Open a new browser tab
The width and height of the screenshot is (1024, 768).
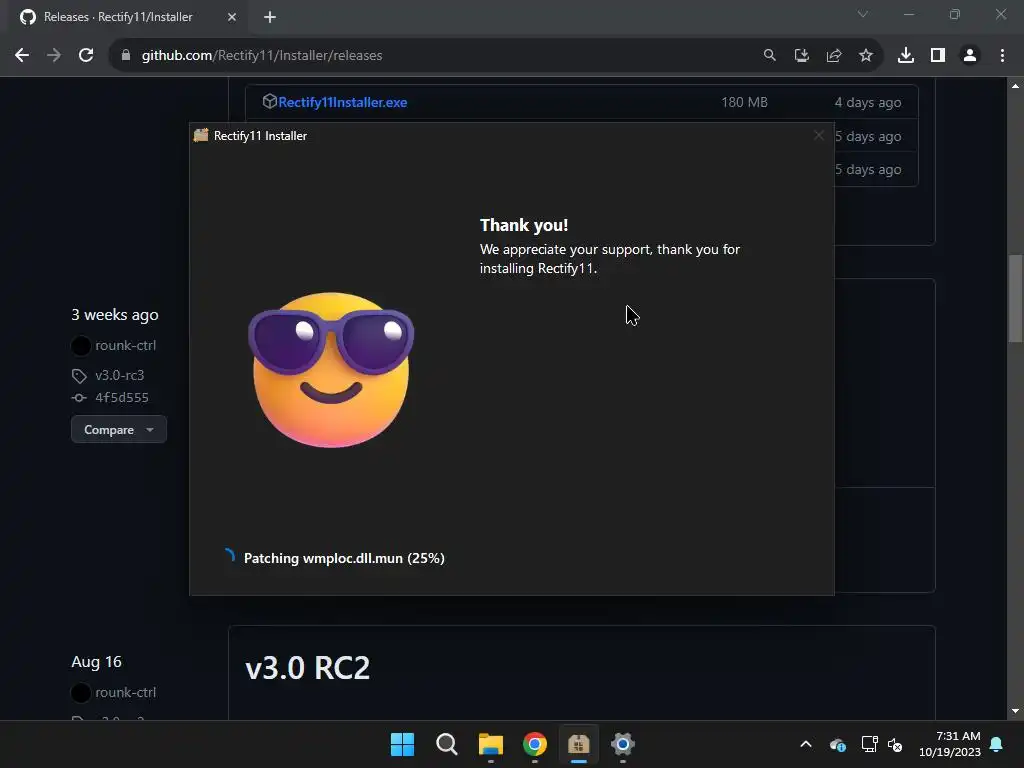(270, 17)
